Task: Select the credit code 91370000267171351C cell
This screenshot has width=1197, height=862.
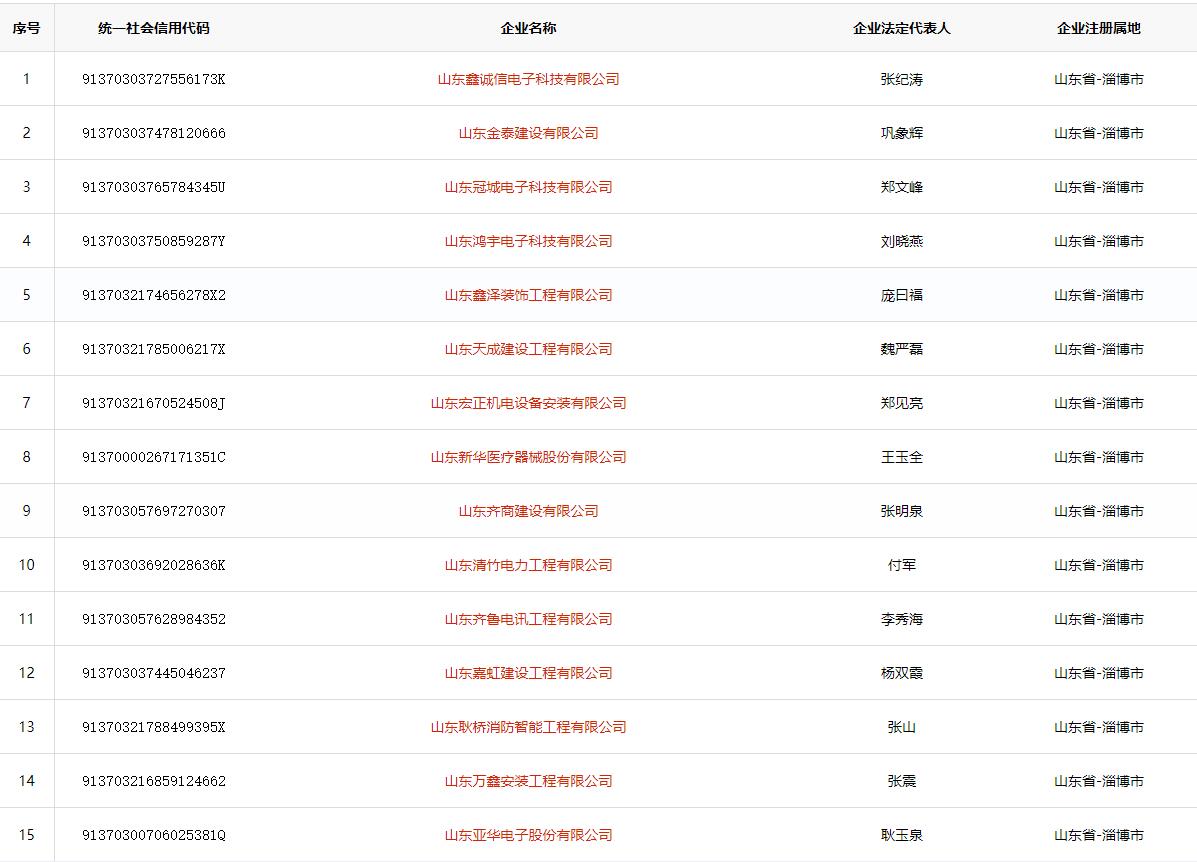Action: pyautogui.click(x=154, y=457)
